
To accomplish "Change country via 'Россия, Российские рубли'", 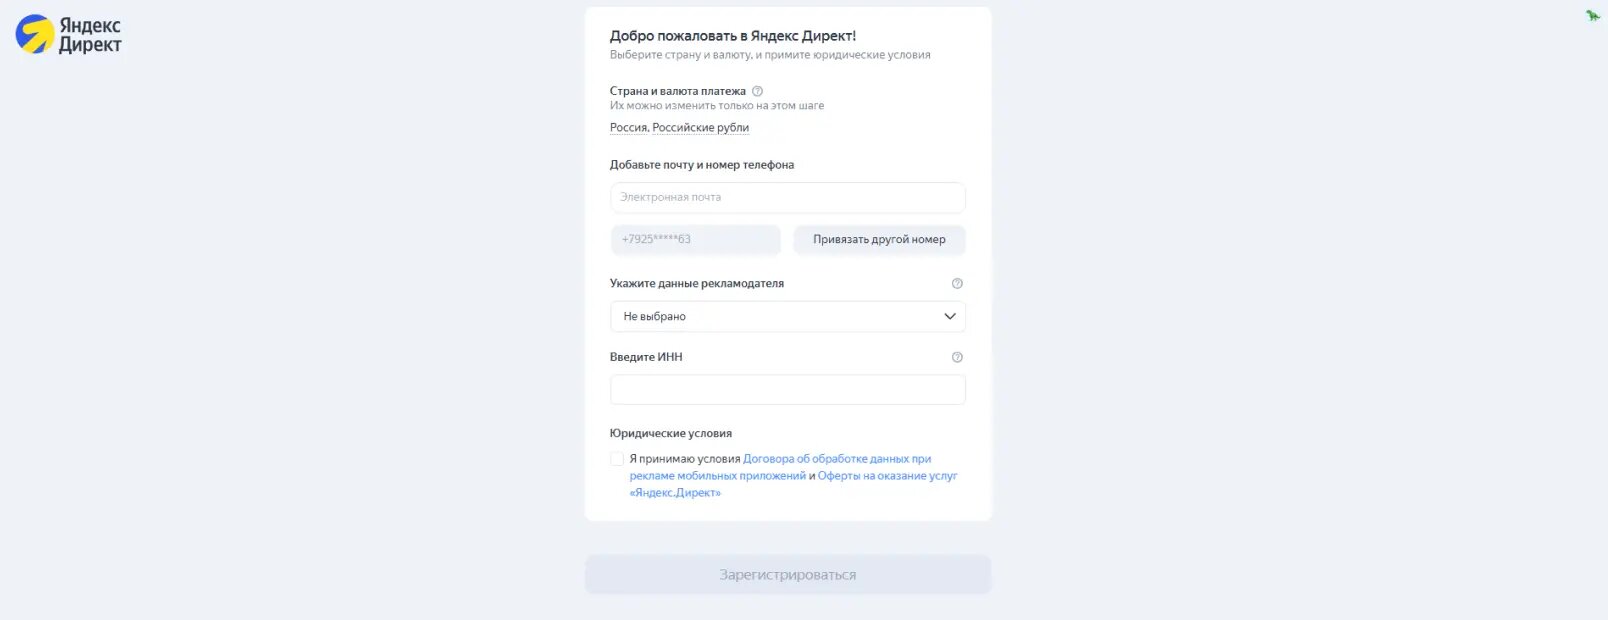I will coord(679,128).
